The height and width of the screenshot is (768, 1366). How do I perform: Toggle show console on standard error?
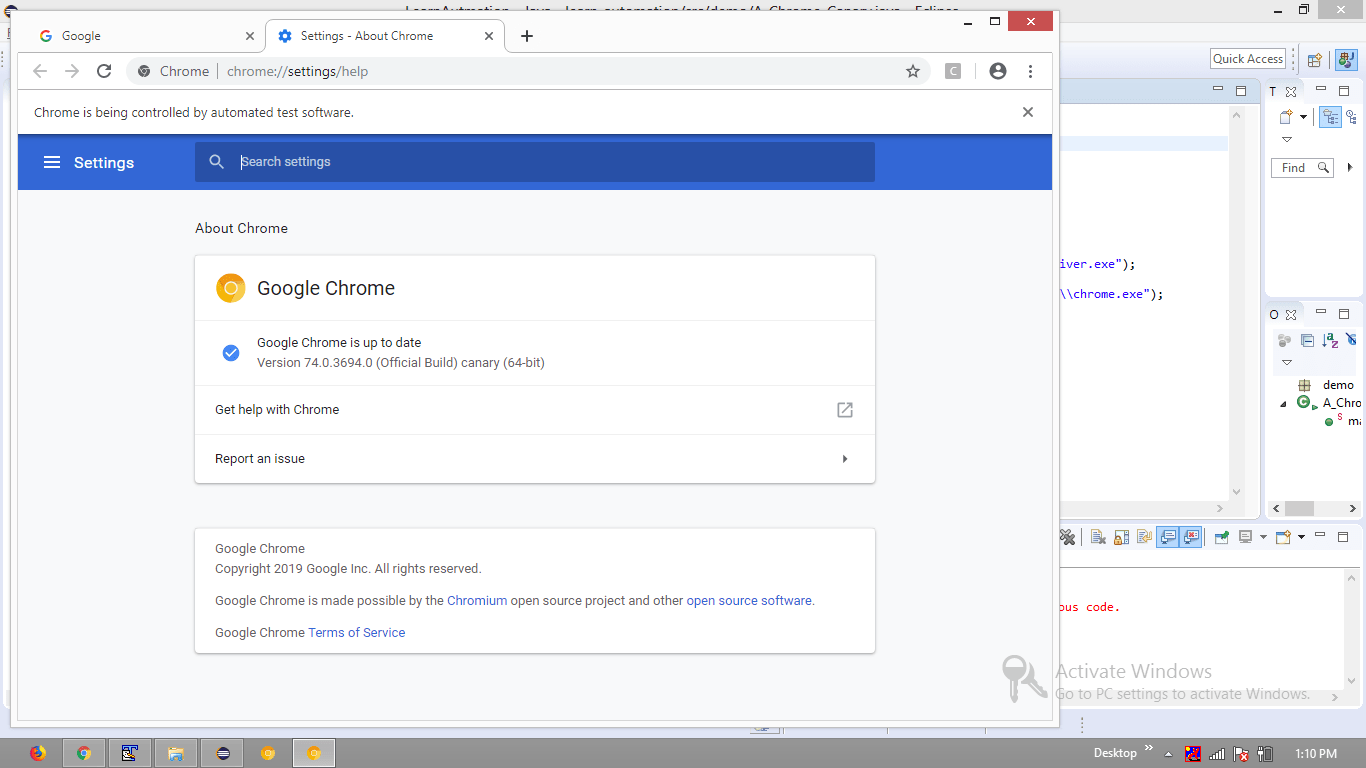point(1190,537)
